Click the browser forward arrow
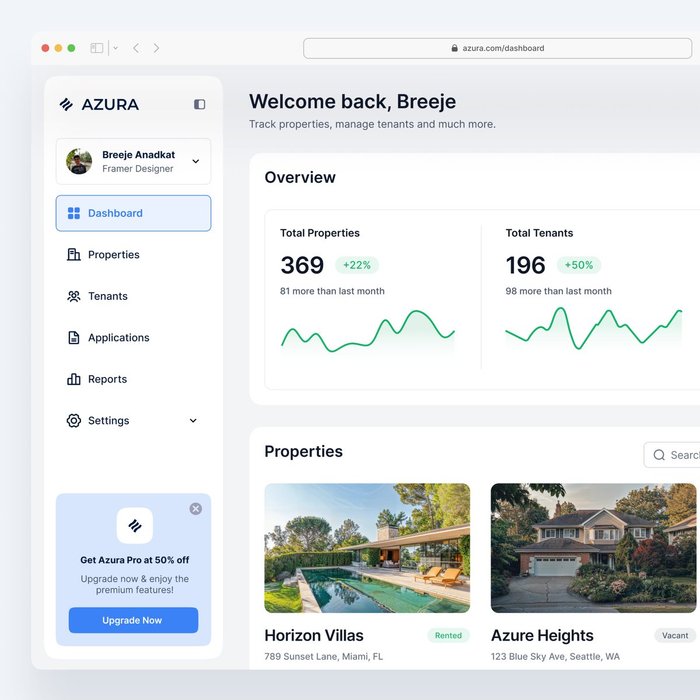This screenshot has height=700, width=700. [x=156, y=48]
